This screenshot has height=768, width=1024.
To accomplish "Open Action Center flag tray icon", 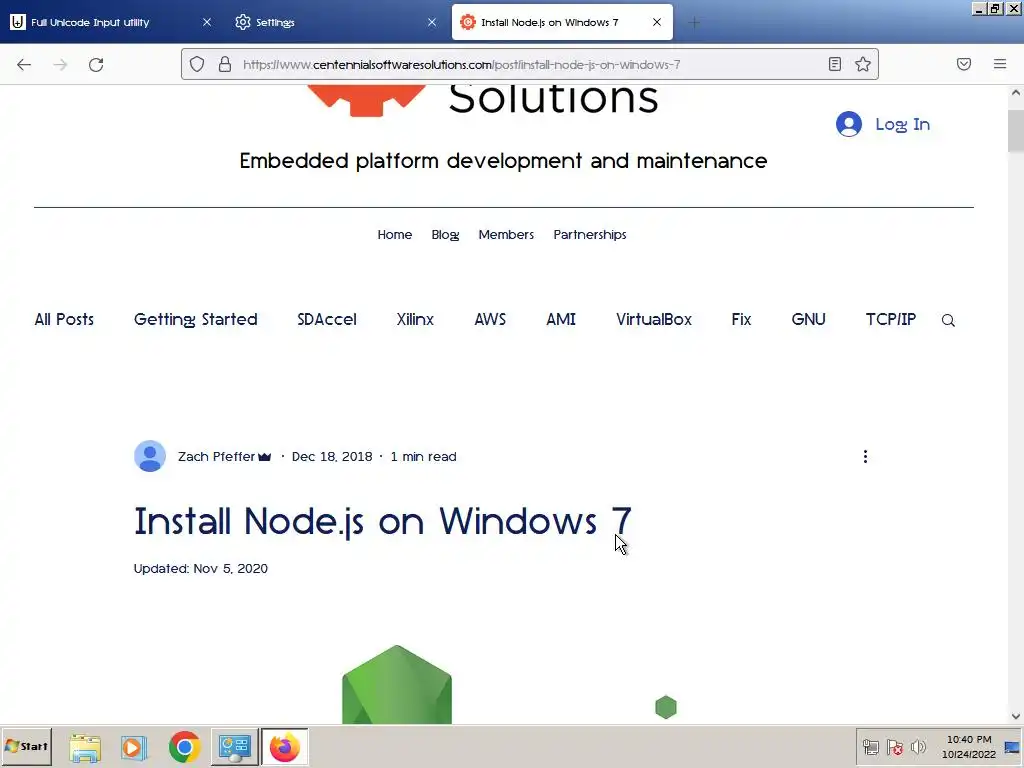I will [895, 747].
